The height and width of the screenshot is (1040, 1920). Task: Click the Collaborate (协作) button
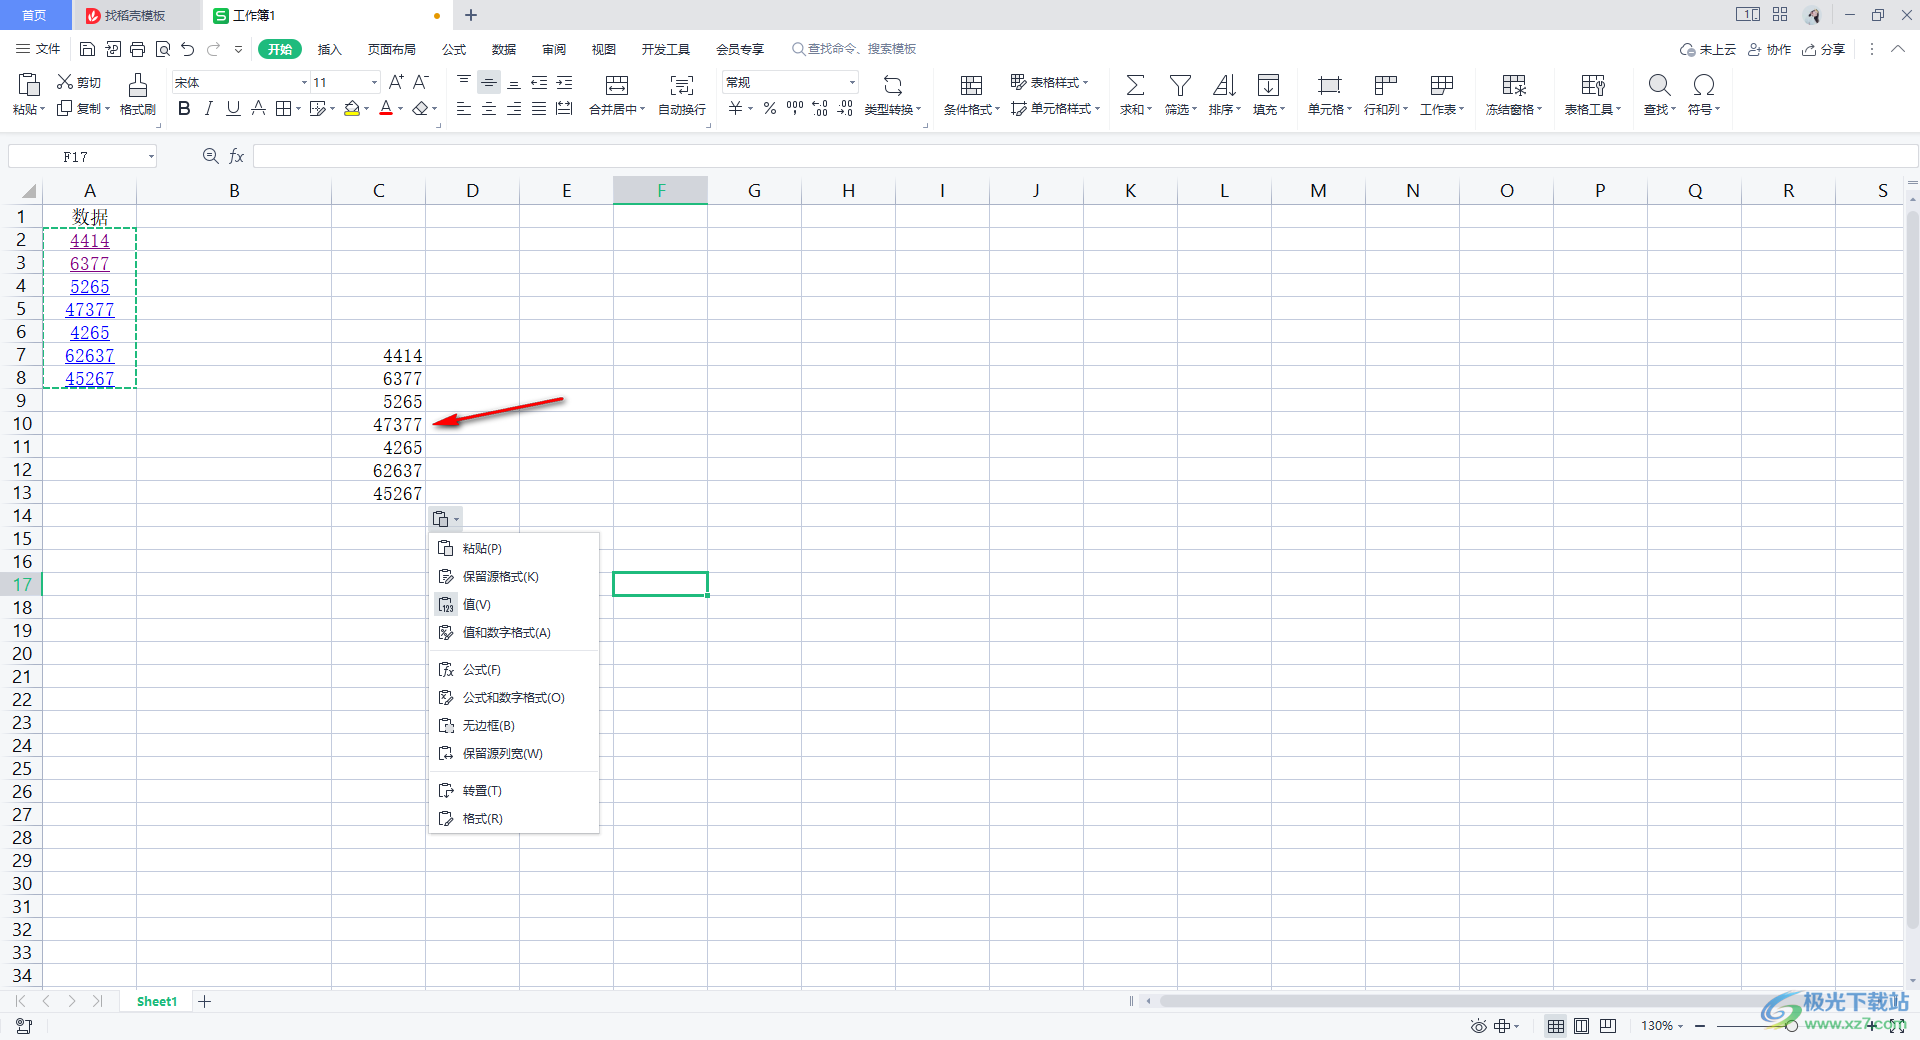pos(1769,49)
